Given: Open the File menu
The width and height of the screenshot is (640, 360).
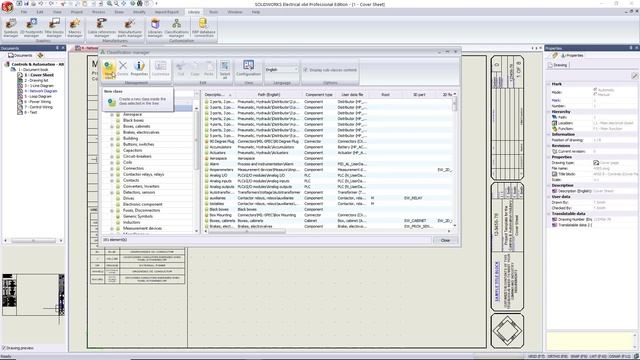Looking at the screenshot, I should pos(24,12).
